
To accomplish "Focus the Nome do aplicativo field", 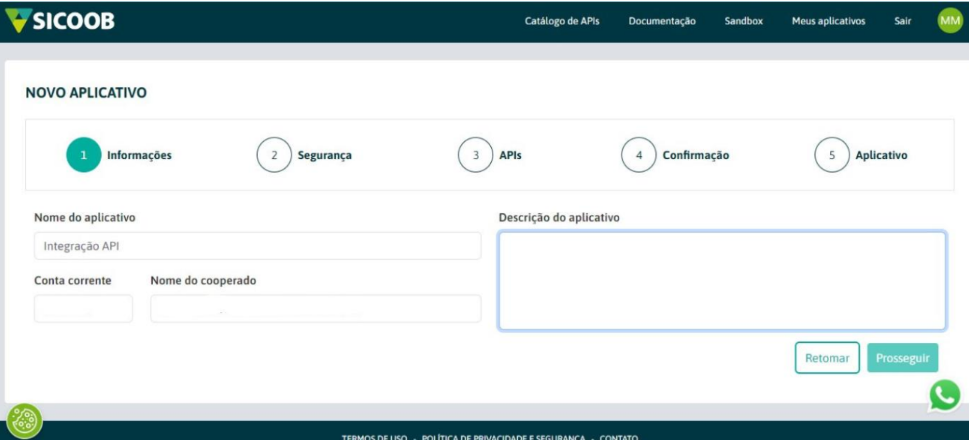I will tap(257, 246).
